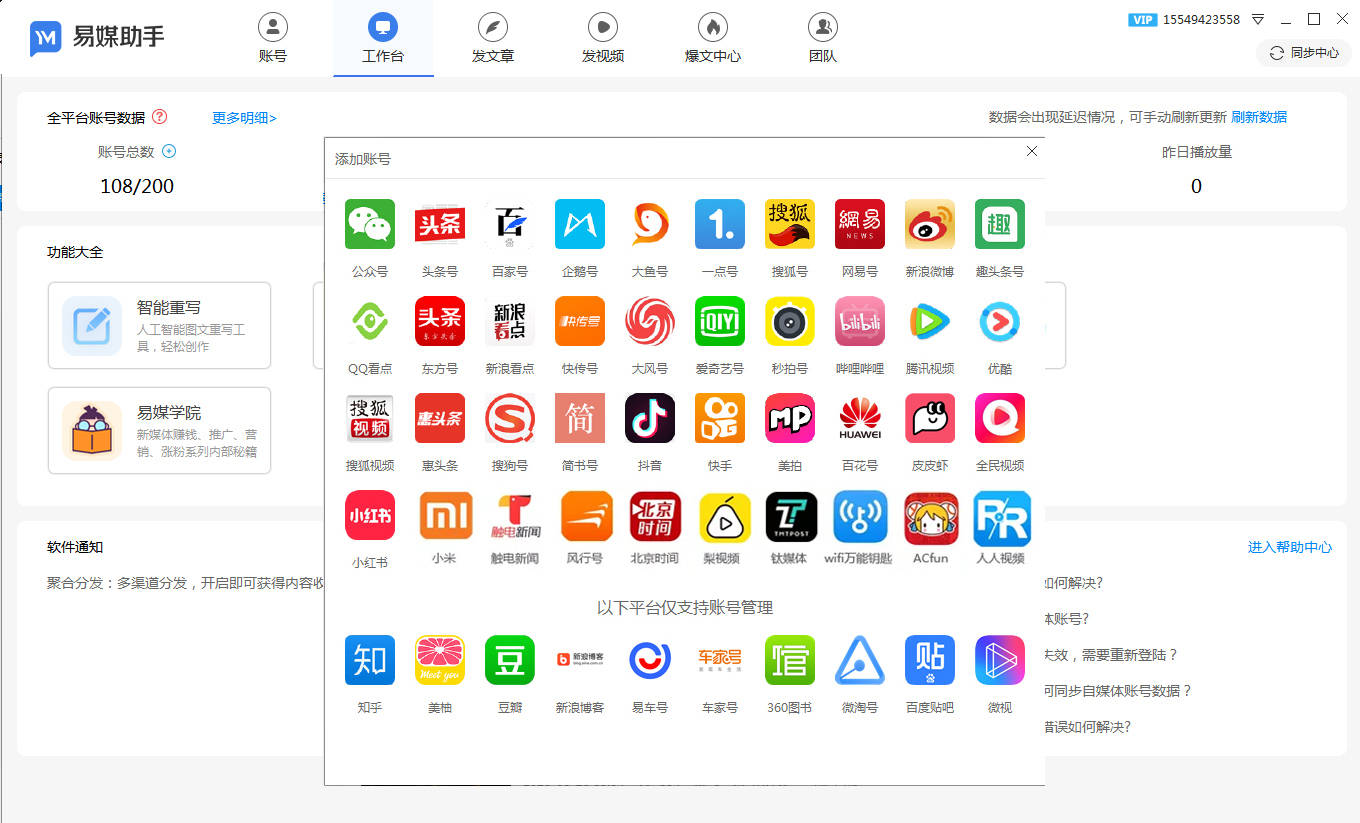The width and height of the screenshot is (1360, 823).
Task: Switch to the 团队 tab
Action: [823, 39]
